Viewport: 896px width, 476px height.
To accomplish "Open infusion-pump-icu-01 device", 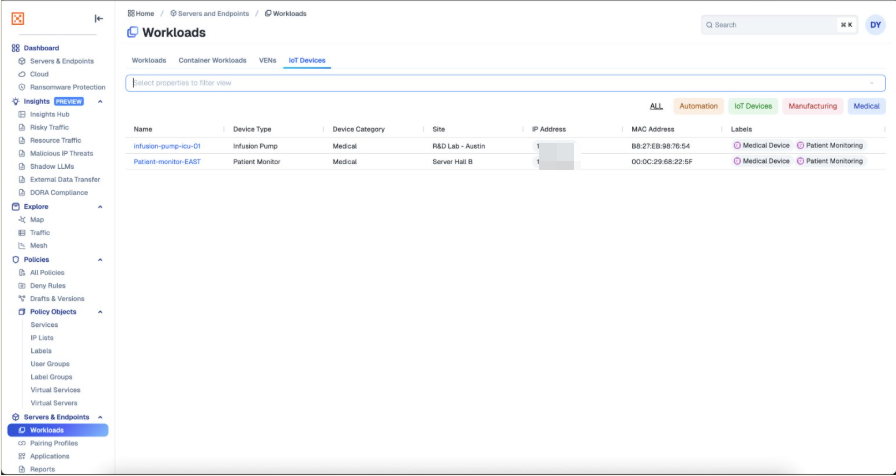I will (167, 146).
